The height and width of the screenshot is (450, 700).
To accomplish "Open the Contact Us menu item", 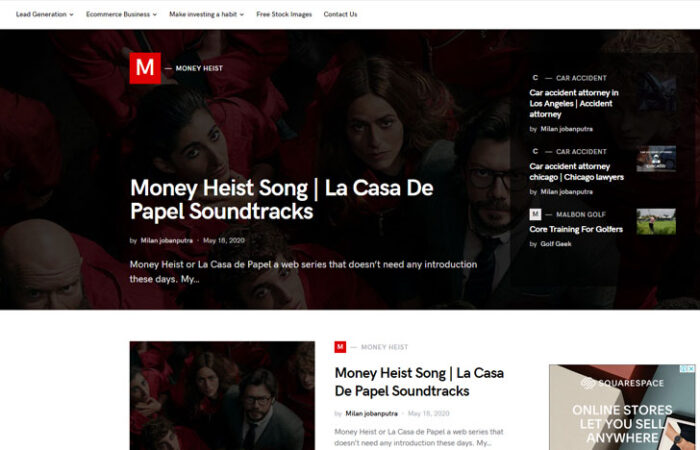I will tap(340, 14).
